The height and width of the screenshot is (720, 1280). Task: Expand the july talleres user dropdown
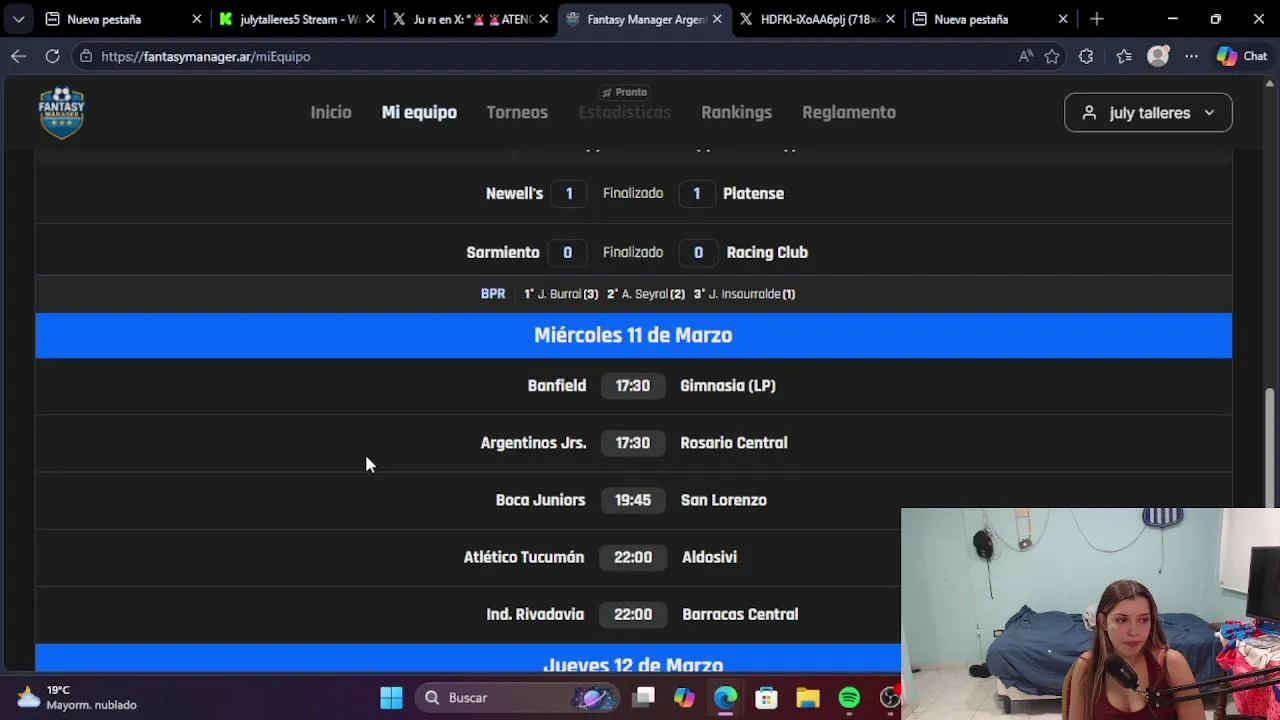point(1148,113)
